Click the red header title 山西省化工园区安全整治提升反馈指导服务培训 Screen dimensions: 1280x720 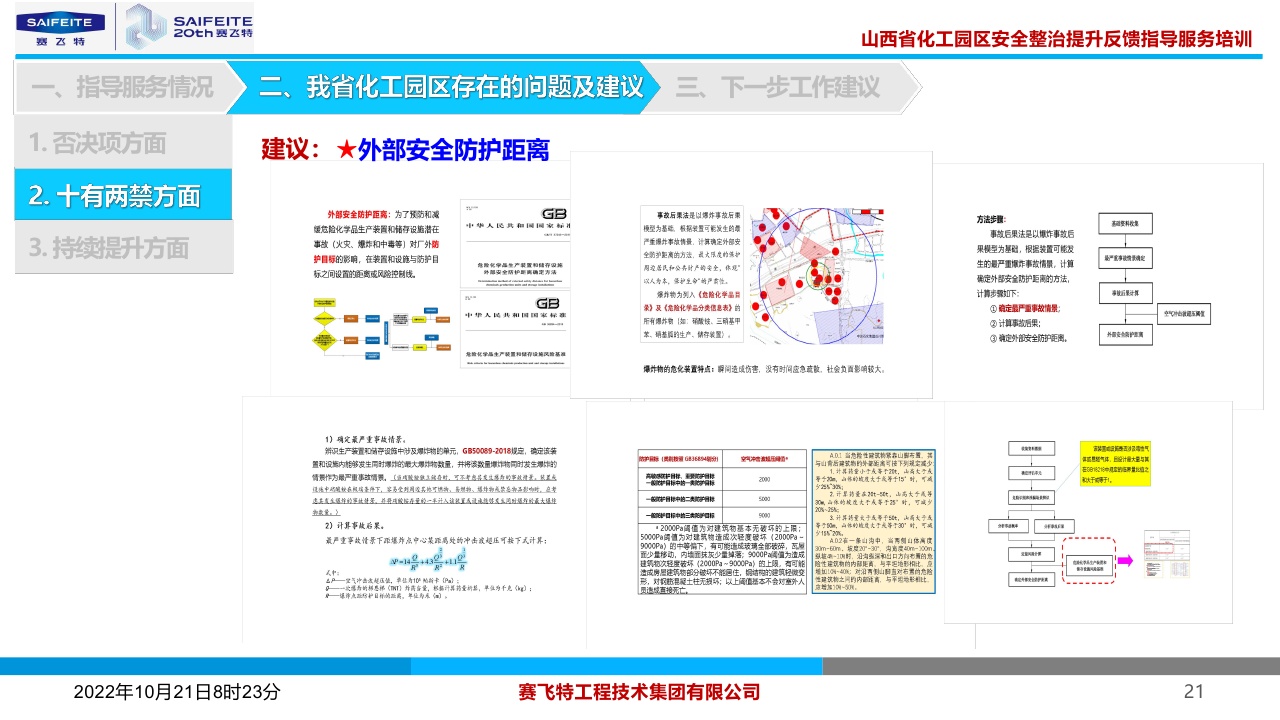1056,40
